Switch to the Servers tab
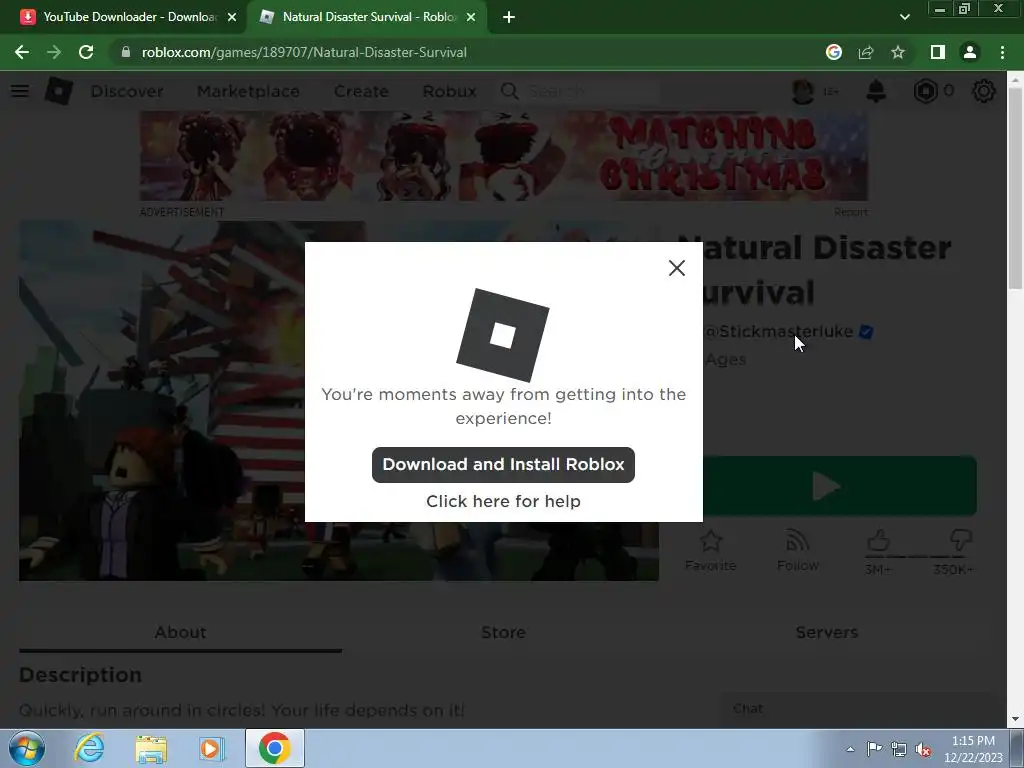Viewport: 1024px width, 768px height. tap(826, 632)
